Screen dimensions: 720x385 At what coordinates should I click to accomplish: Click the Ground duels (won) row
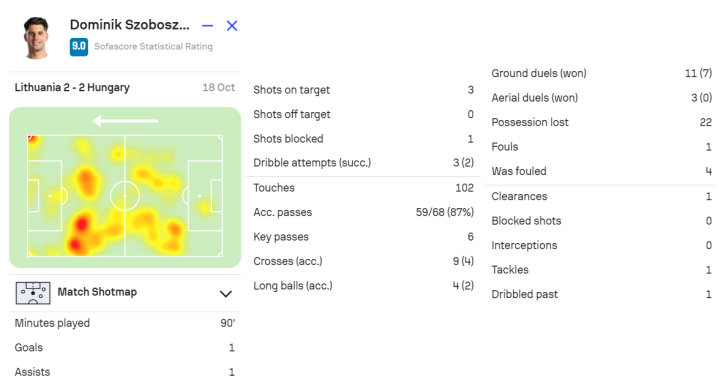click(602, 73)
